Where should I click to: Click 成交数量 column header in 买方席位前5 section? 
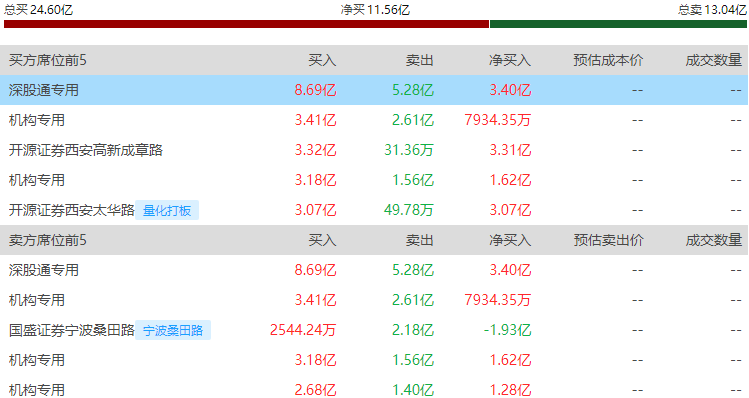[714, 60]
